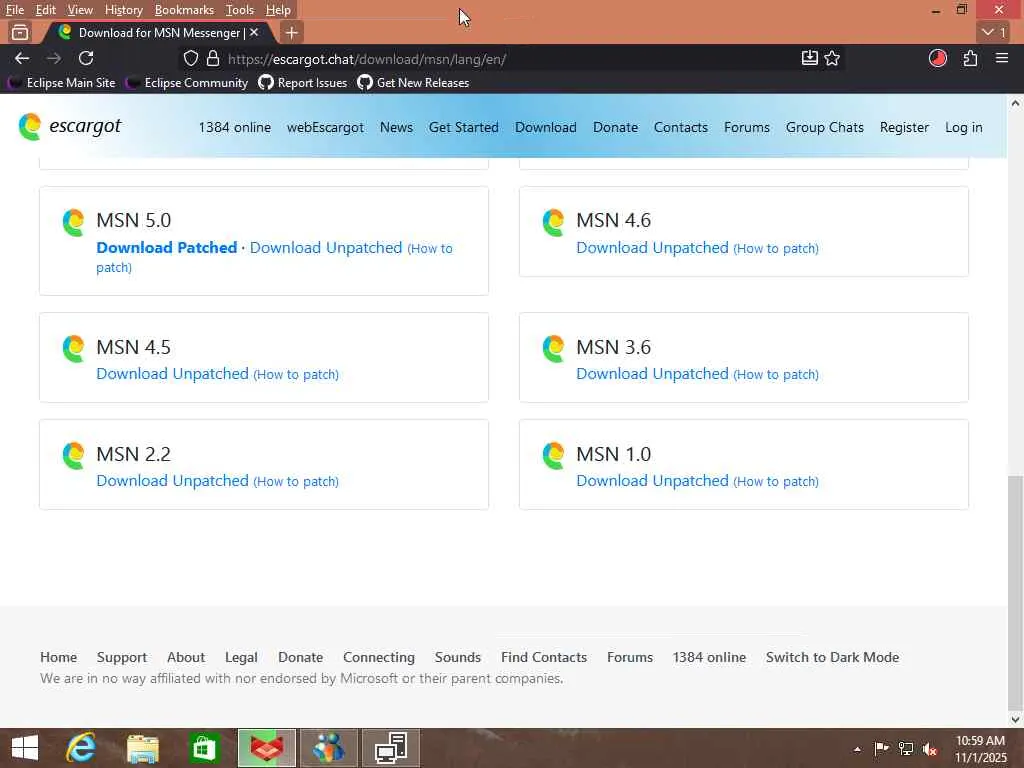Click Switch to Dark Mode in footer

[833, 657]
